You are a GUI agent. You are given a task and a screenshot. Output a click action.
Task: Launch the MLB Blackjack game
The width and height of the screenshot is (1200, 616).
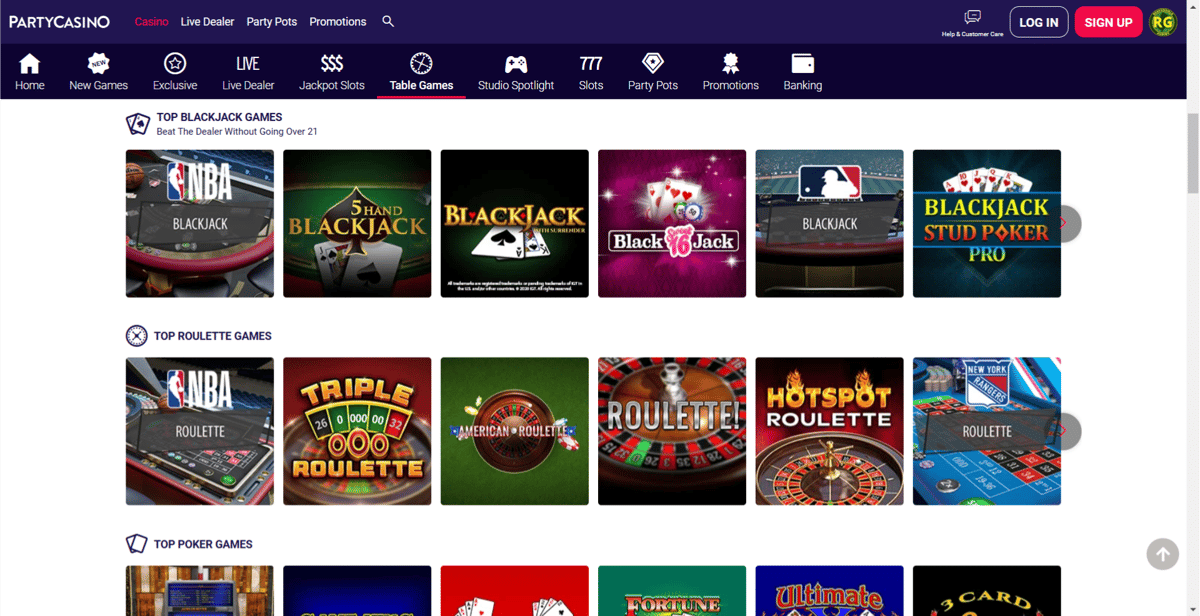[x=830, y=223]
